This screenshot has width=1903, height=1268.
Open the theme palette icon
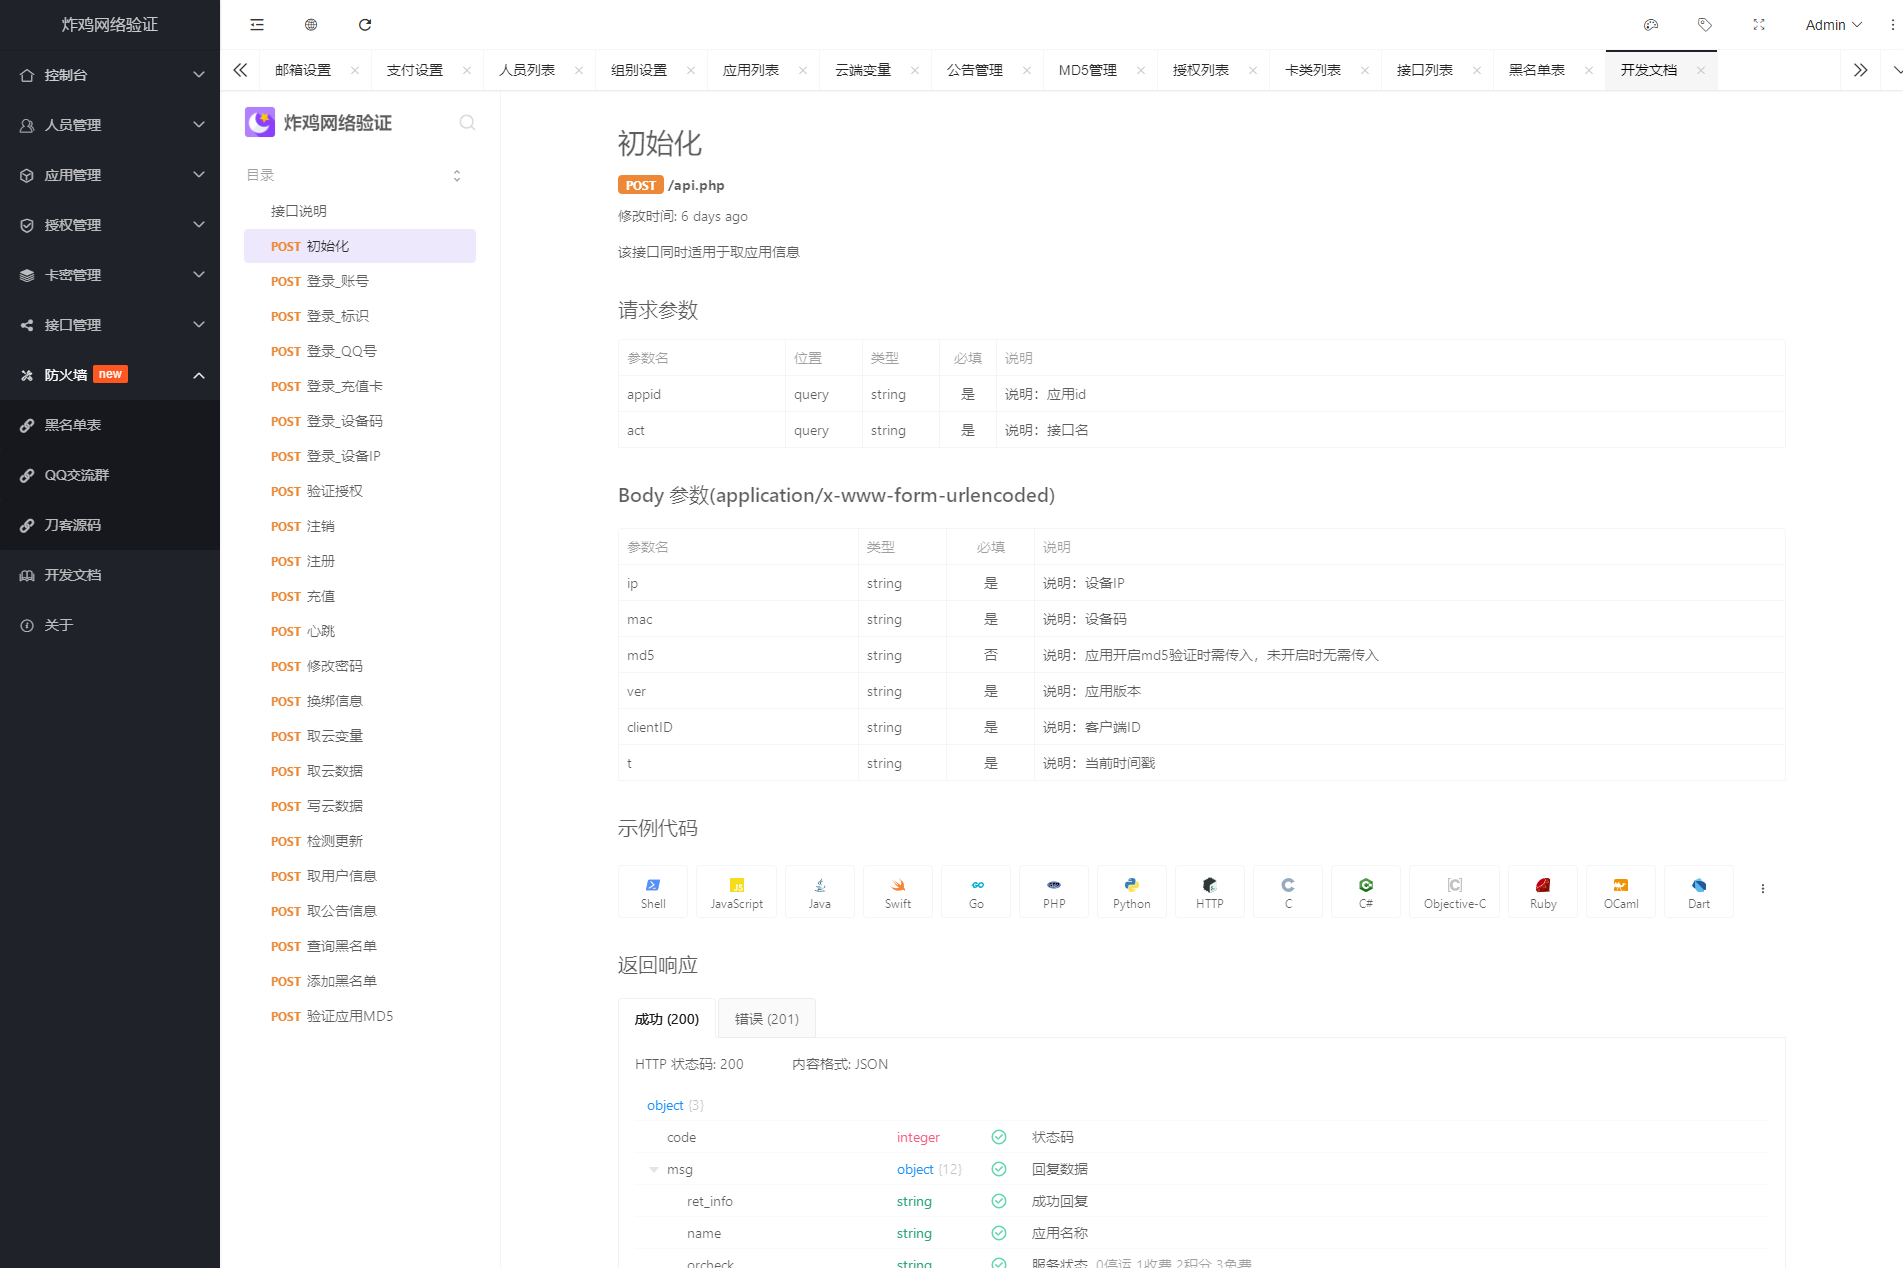(1651, 24)
